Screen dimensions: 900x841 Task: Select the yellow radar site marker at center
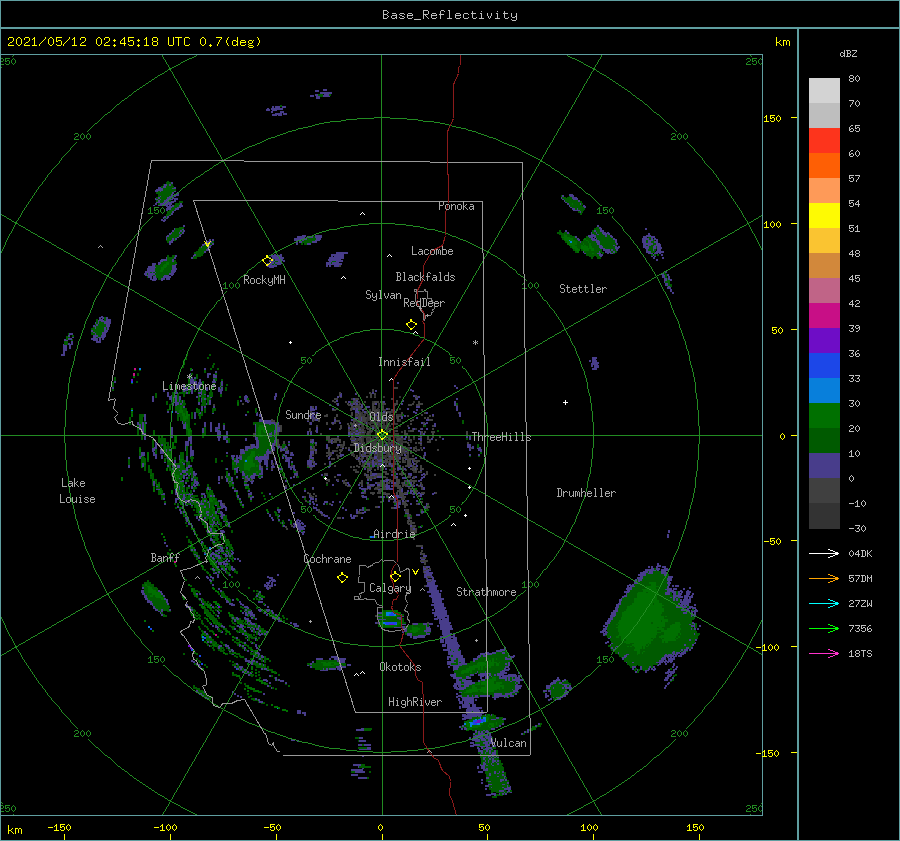pyautogui.click(x=382, y=435)
